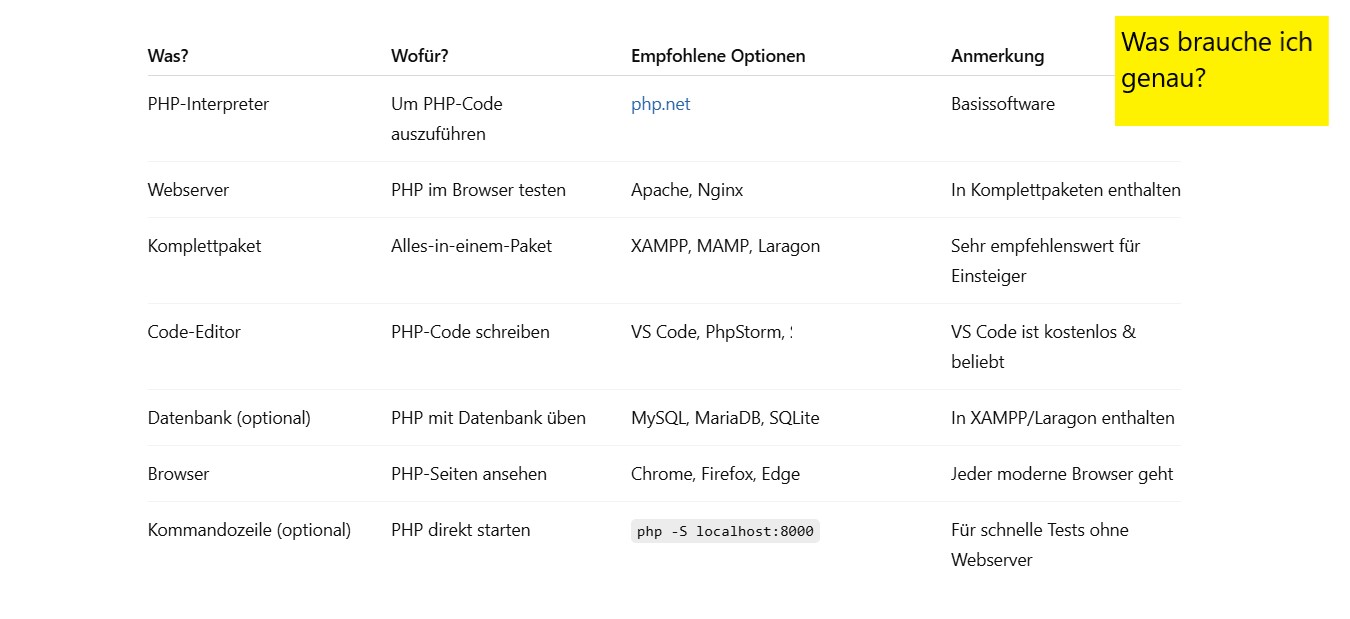Click the 'XAMPP, MAMP, Laragon' cell
1350x619 pixels.
pos(725,246)
